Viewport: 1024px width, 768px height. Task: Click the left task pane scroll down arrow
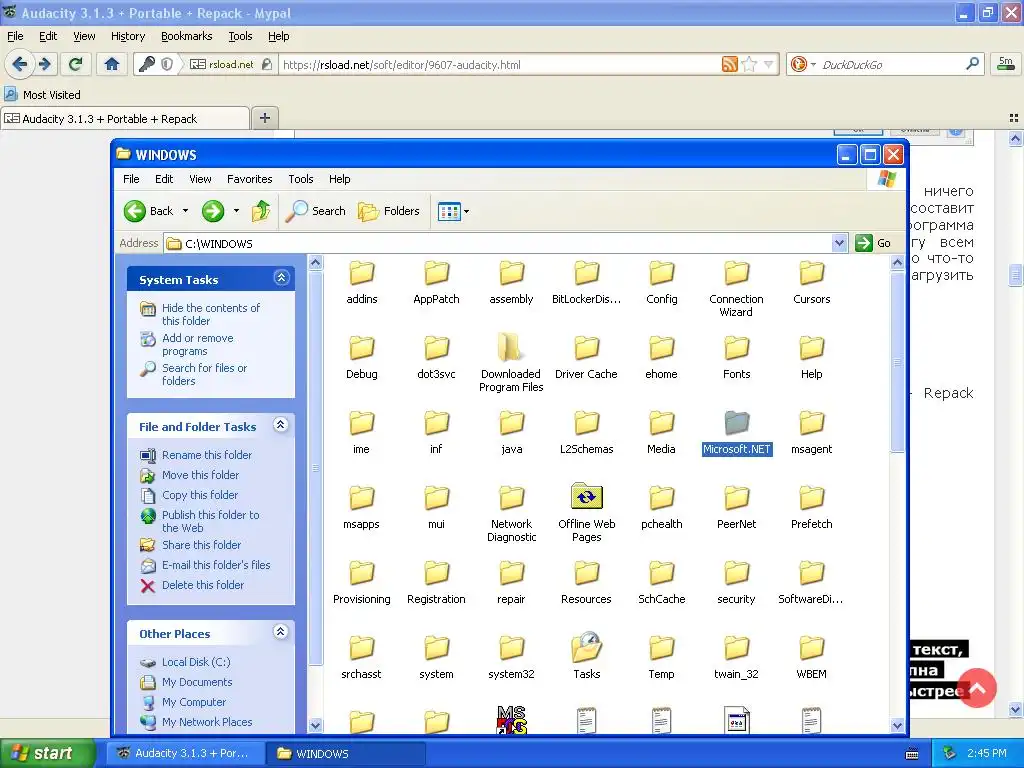315,725
